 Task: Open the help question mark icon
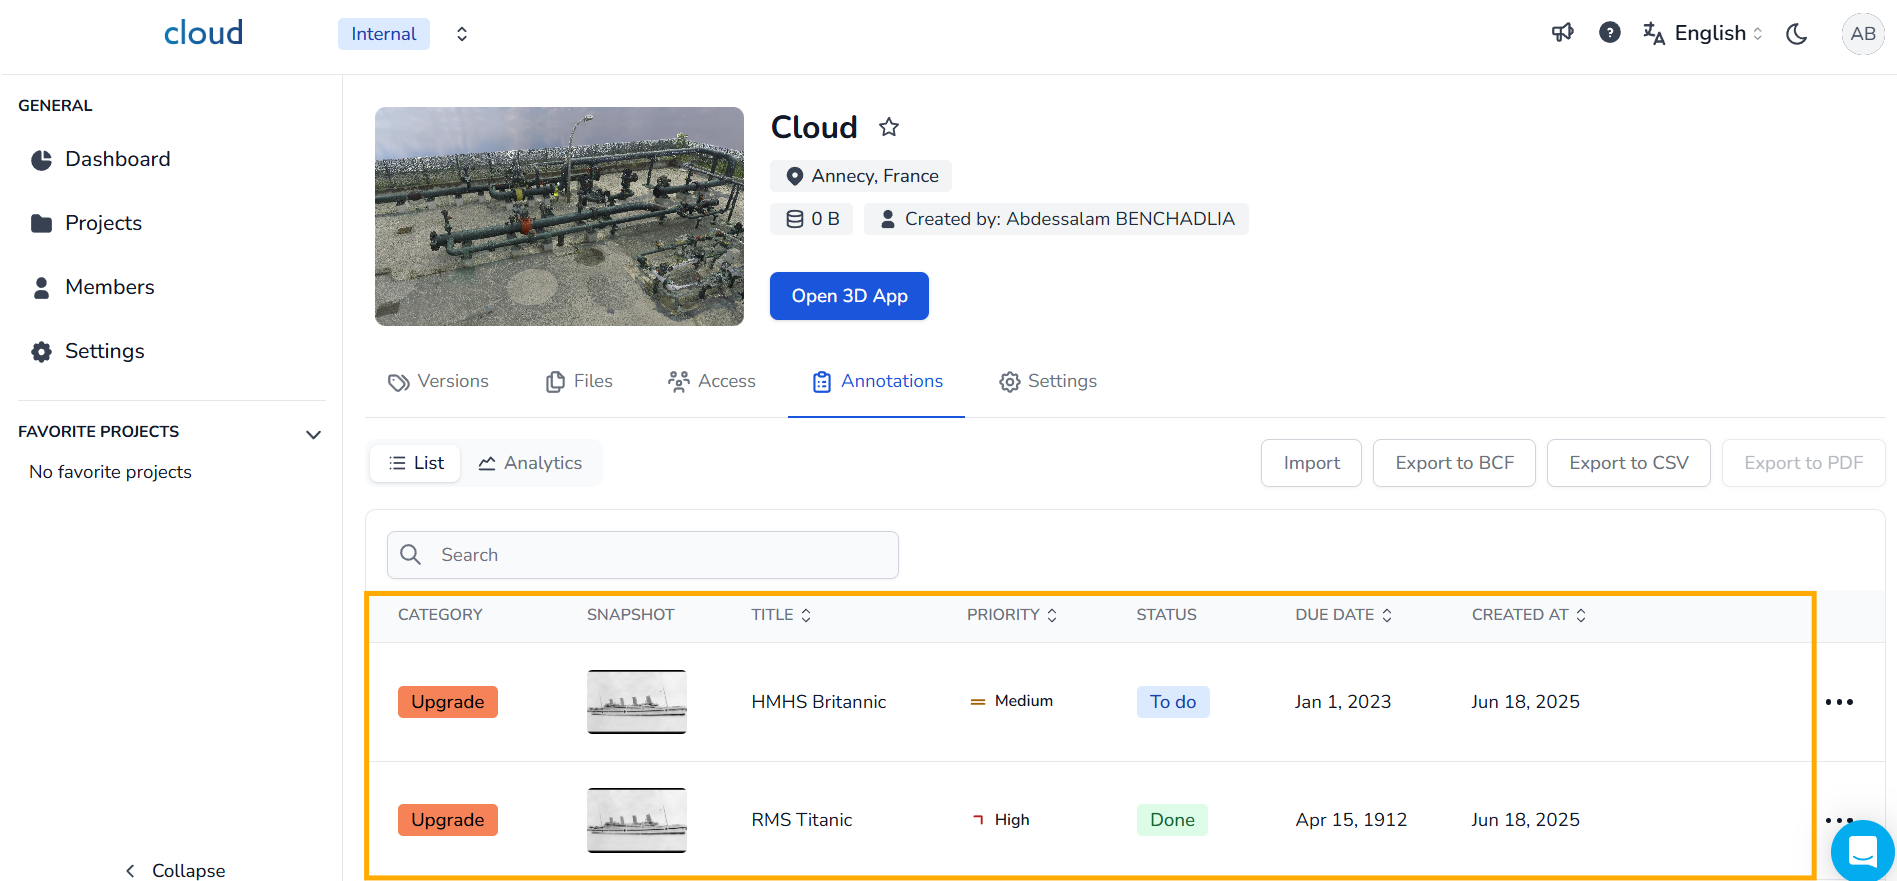(1609, 33)
